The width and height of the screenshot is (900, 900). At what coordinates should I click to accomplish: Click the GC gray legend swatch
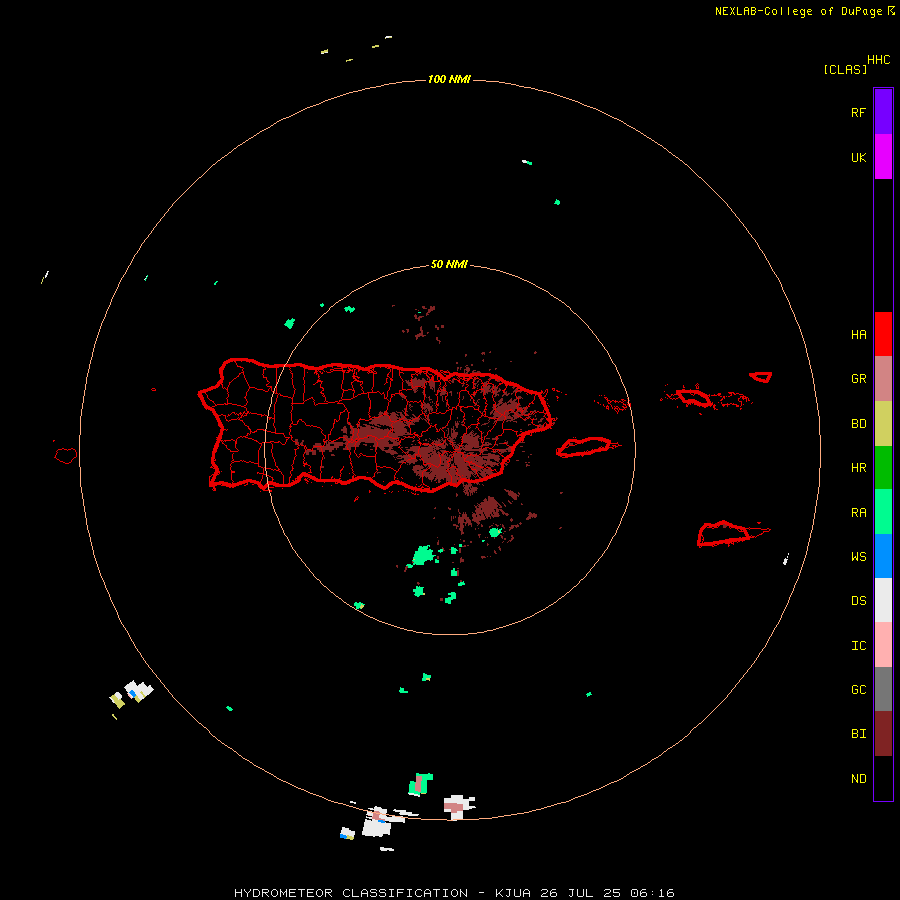[x=883, y=689]
